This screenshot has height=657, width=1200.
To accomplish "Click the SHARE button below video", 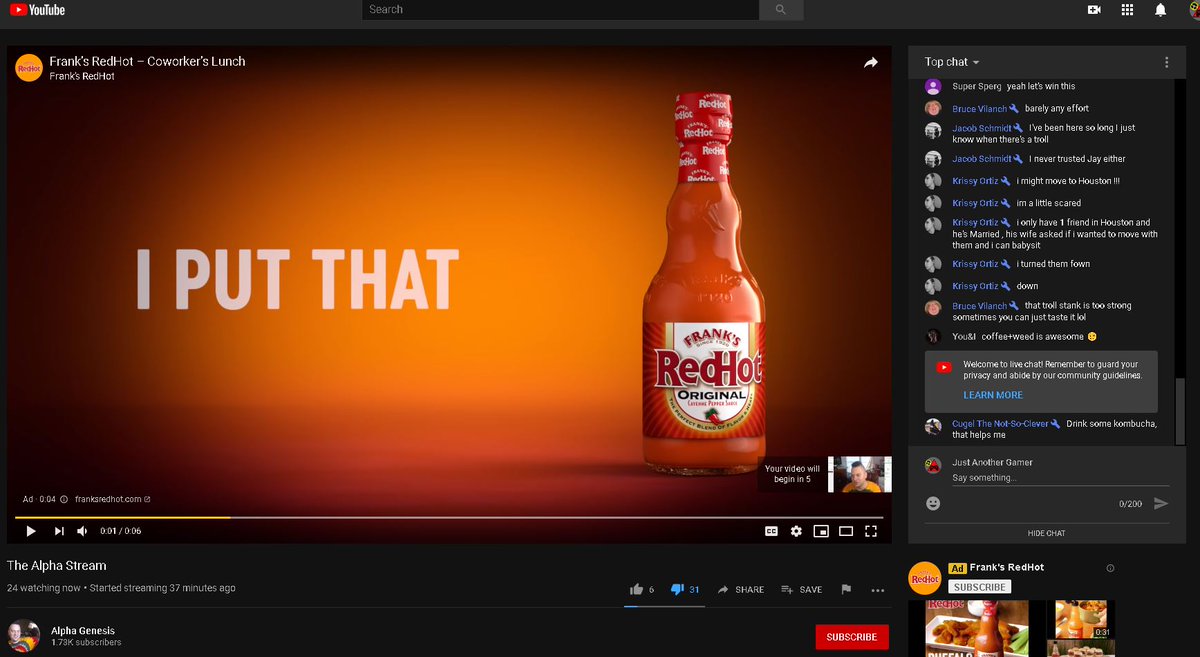I will pyautogui.click(x=741, y=589).
